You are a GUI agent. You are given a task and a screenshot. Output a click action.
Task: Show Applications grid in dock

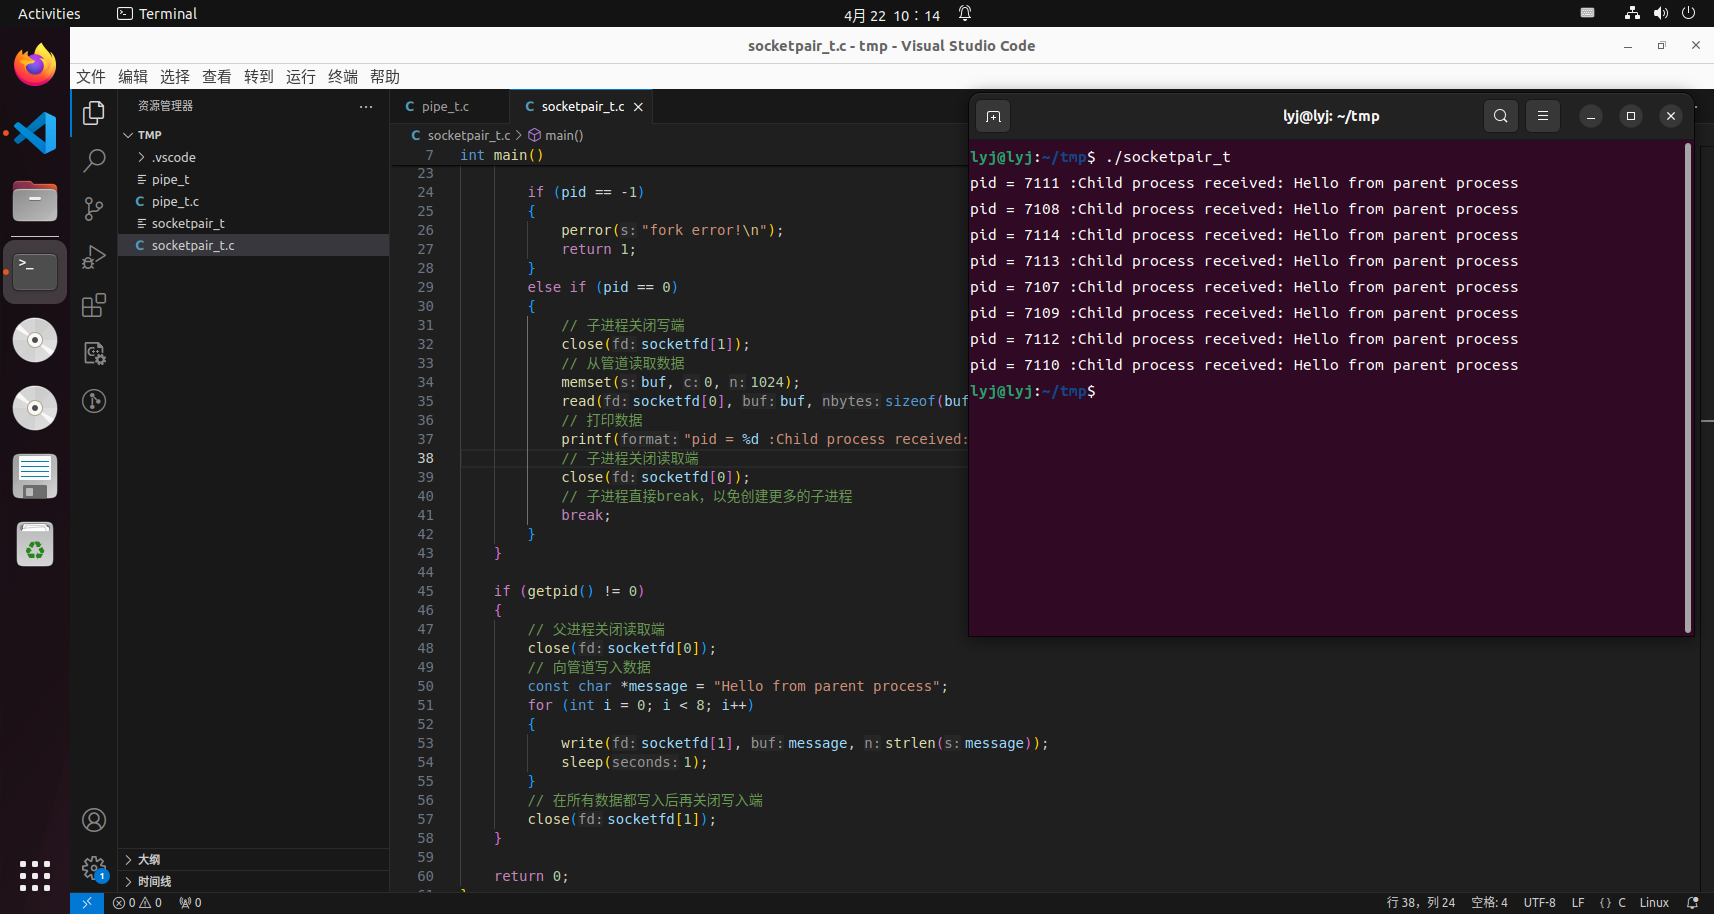[x=35, y=876]
